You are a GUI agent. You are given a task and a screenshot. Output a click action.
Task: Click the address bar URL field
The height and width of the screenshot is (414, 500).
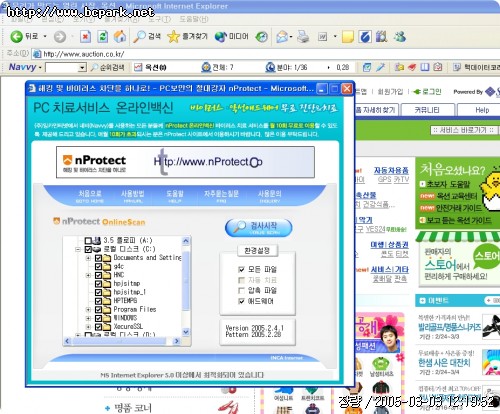tap(267, 54)
